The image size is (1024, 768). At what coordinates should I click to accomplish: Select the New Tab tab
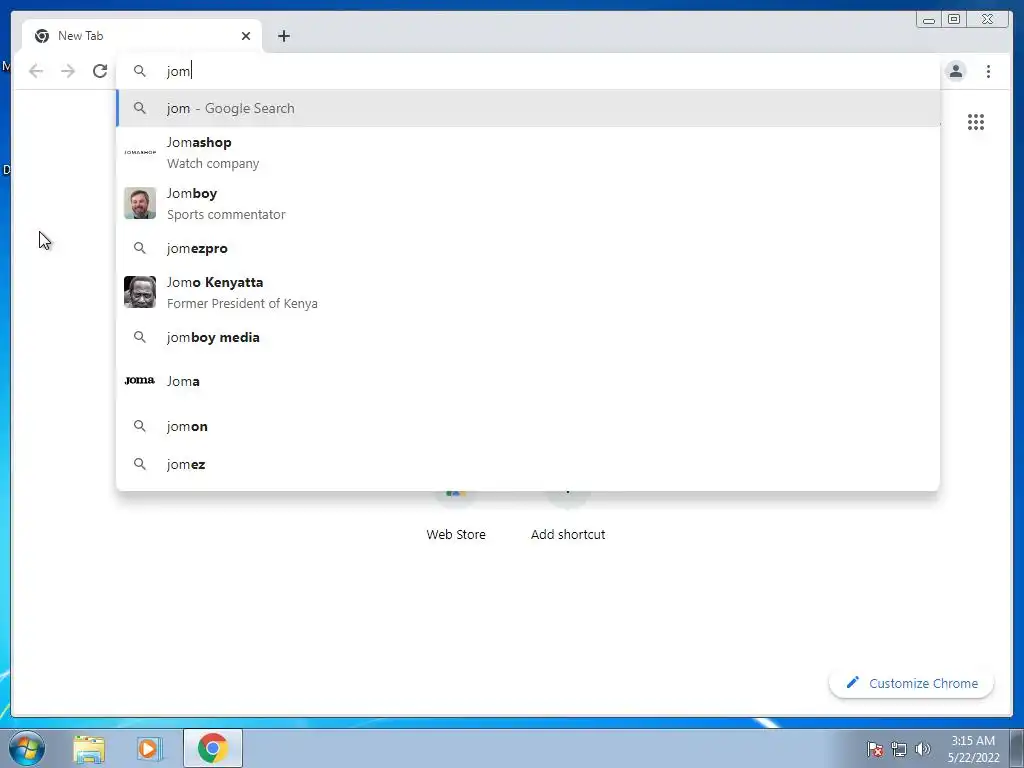tap(142, 36)
